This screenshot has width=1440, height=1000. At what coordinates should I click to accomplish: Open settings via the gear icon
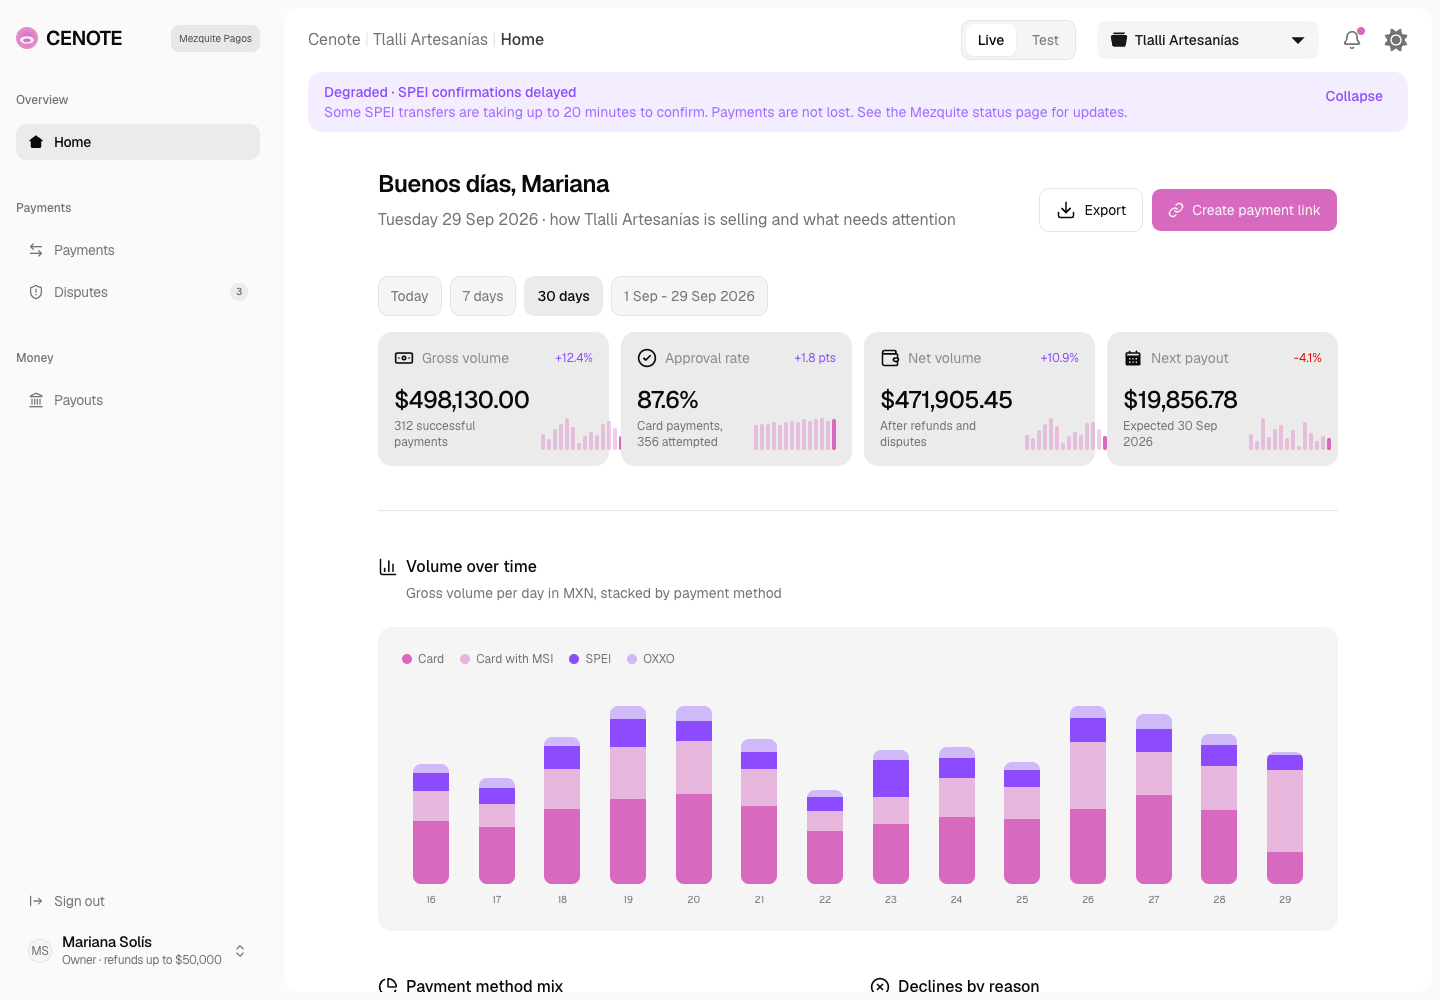point(1396,40)
